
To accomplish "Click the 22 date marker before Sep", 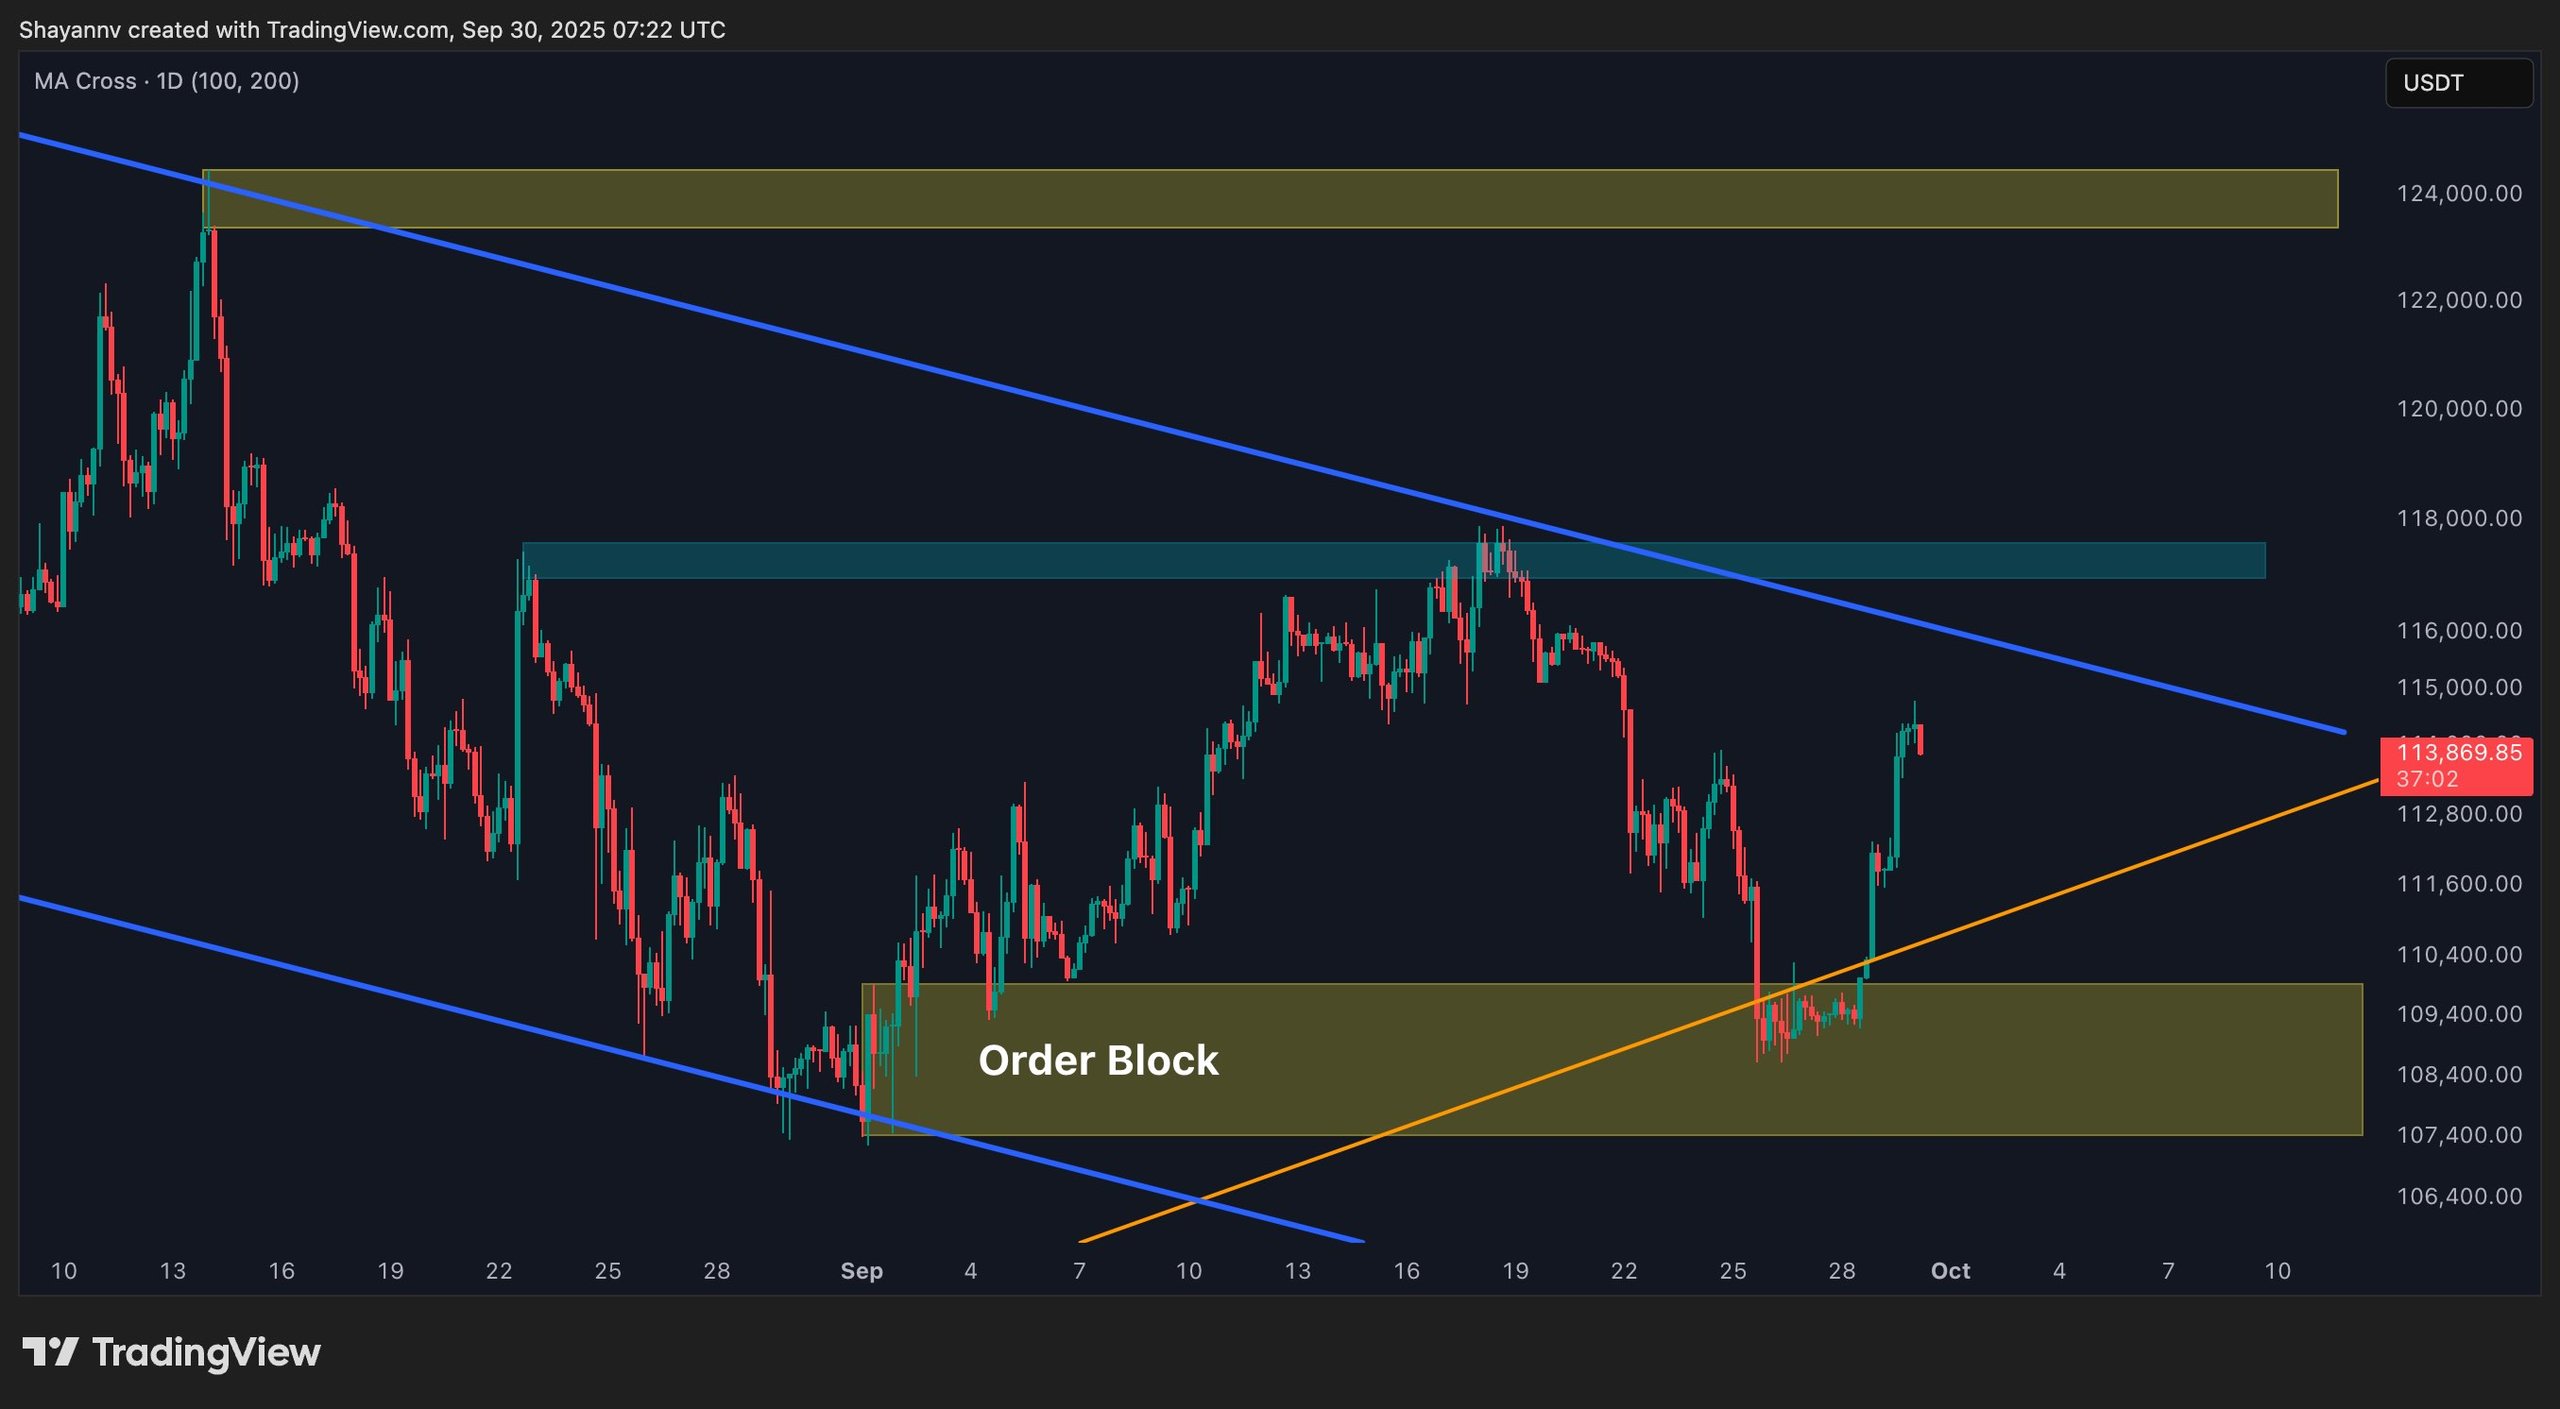I will pos(498,1271).
